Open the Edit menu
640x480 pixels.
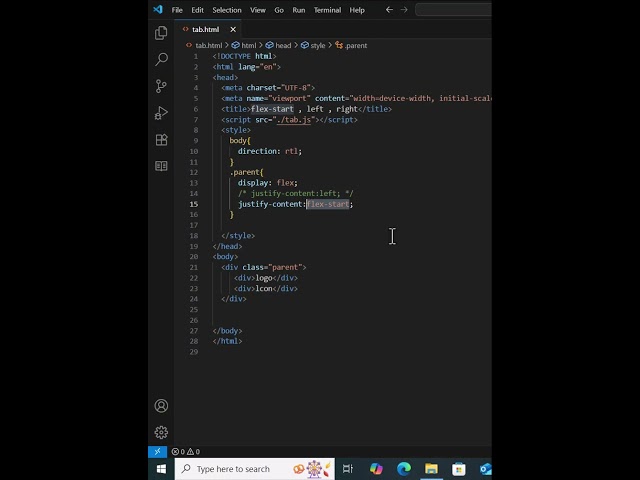pyautogui.click(x=198, y=10)
